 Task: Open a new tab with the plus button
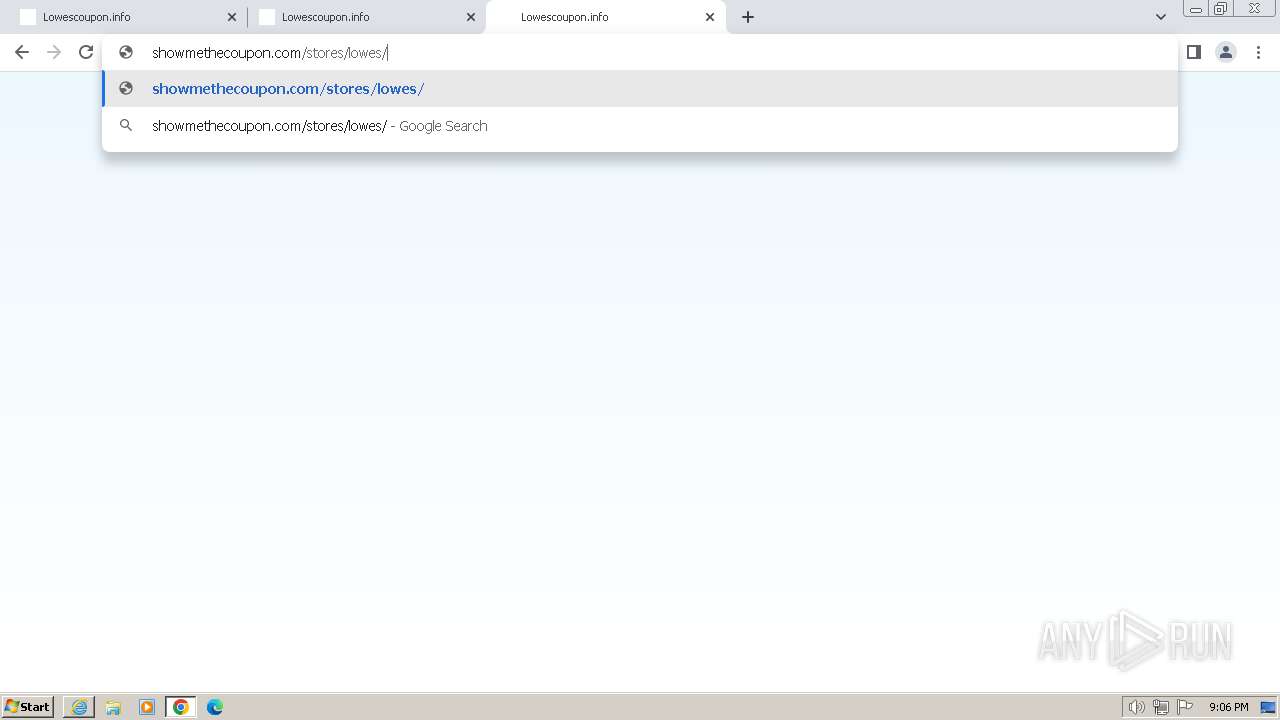pyautogui.click(x=748, y=17)
